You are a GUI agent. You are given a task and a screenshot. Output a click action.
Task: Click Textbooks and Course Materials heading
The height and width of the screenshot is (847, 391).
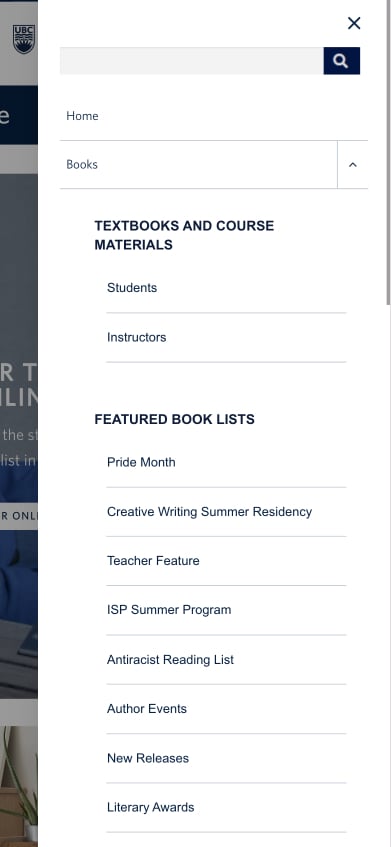click(184, 235)
